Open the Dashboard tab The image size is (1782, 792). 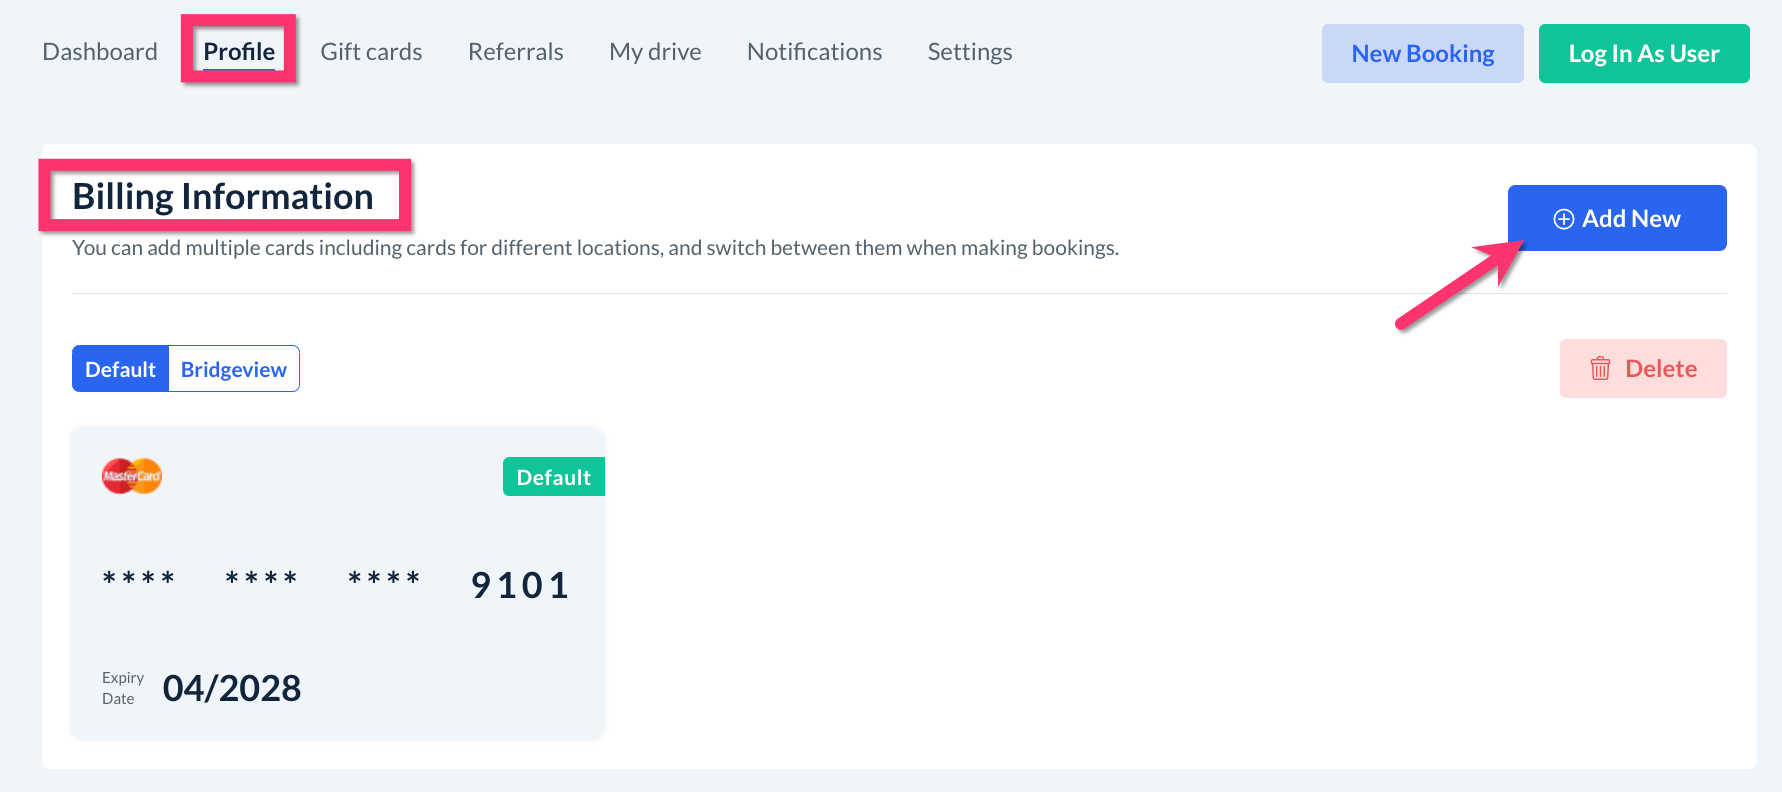point(100,52)
